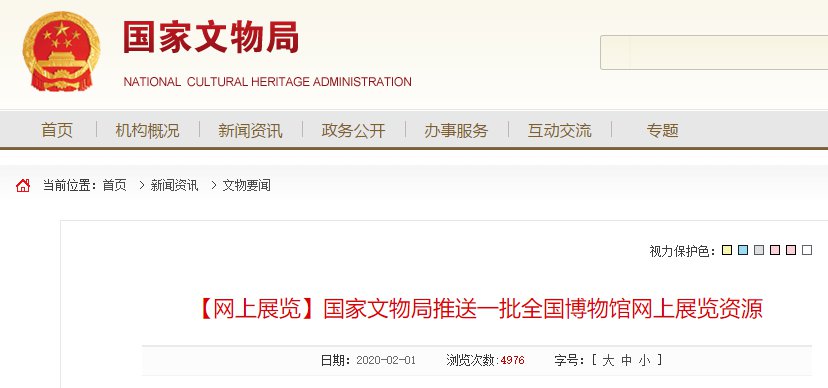Viewport: 828px width, 388px height.
Task: Click the view count 4976
Action: 512,361
